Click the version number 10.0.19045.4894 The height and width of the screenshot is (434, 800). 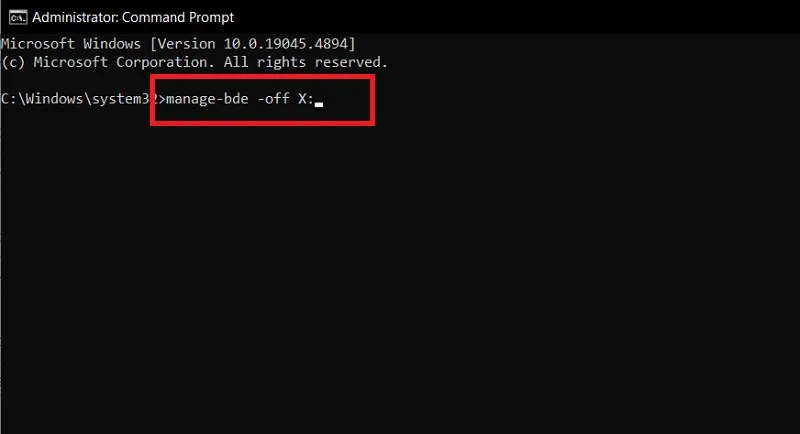(x=285, y=44)
